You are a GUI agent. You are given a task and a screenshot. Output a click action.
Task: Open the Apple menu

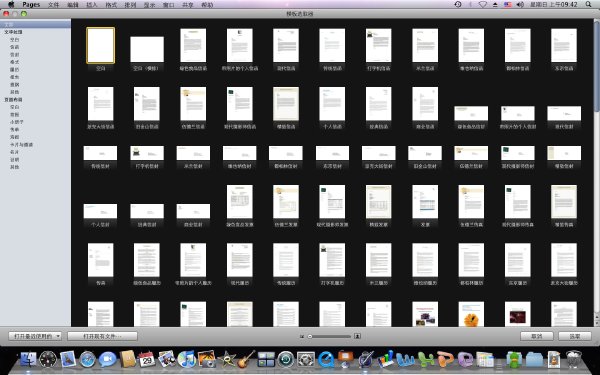(11, 5)
